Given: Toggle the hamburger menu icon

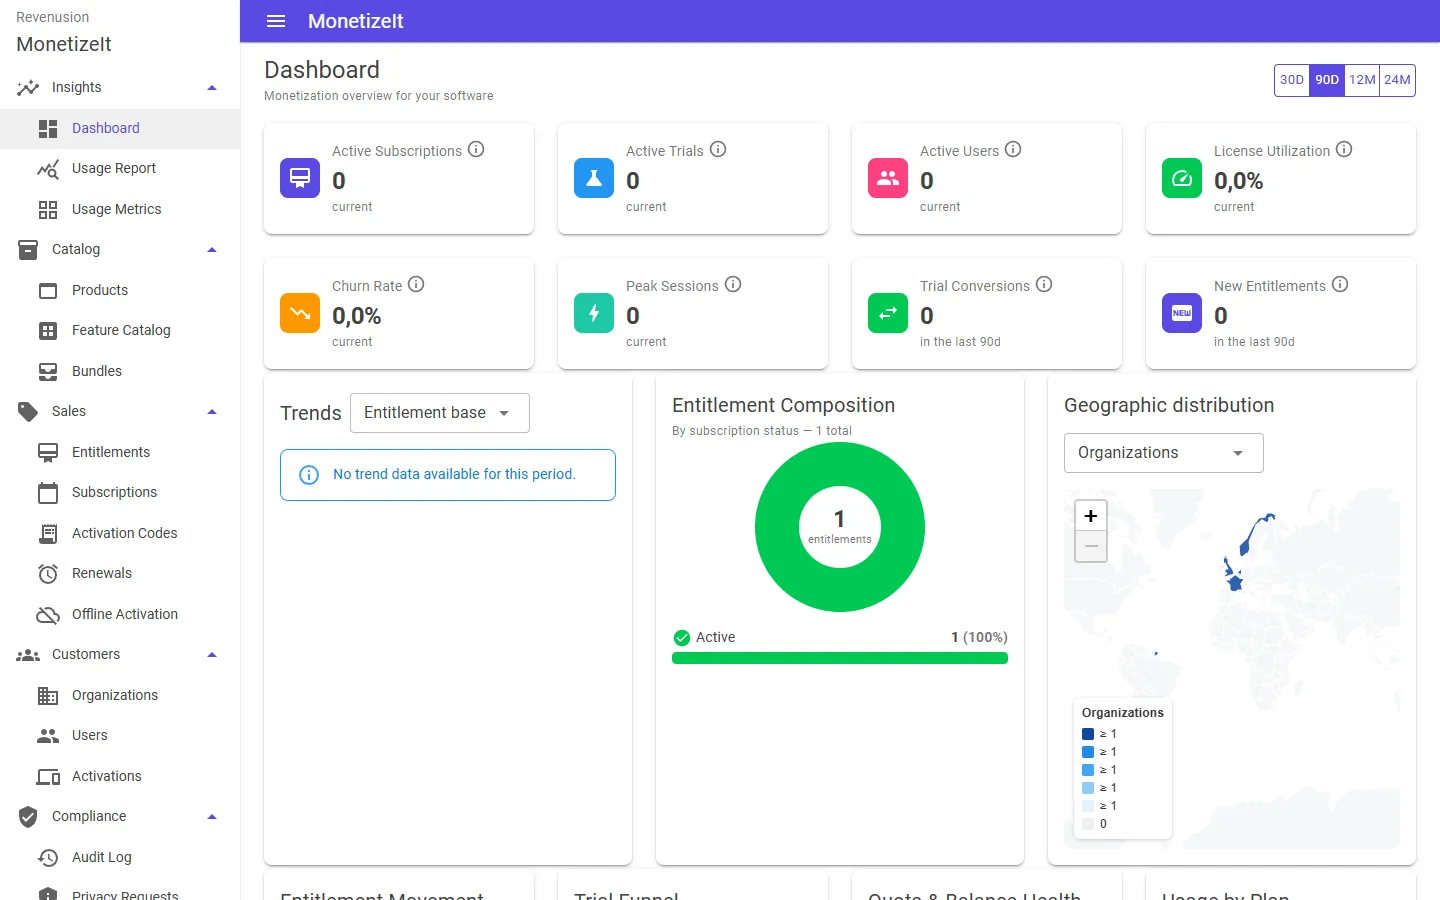Looking at the screenshot, I should (276, 21).
